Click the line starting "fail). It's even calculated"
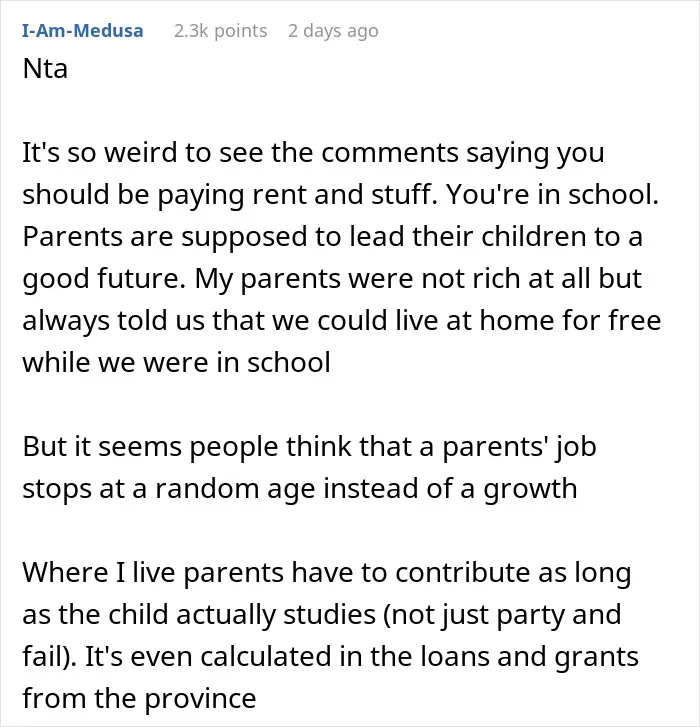700x727 pixels. tap(331, 657)
